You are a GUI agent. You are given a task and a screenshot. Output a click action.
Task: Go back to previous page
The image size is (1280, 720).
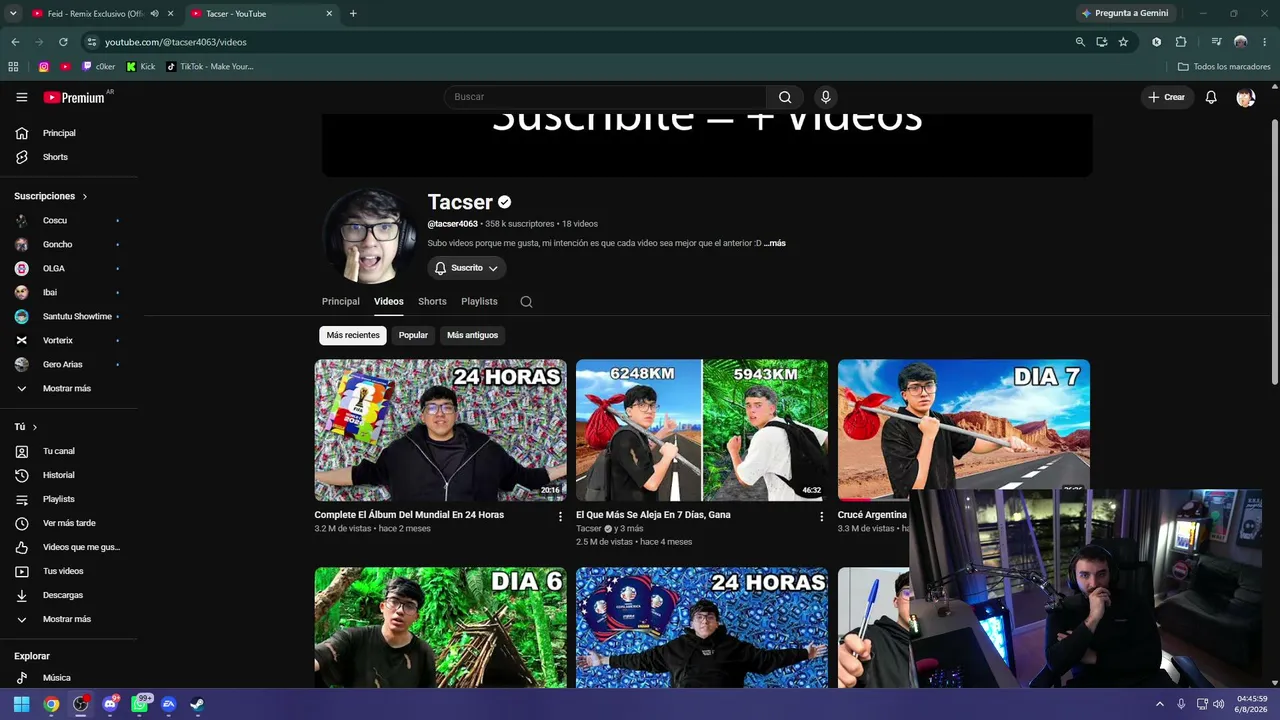pyautogui.click(x=15, y=42)
